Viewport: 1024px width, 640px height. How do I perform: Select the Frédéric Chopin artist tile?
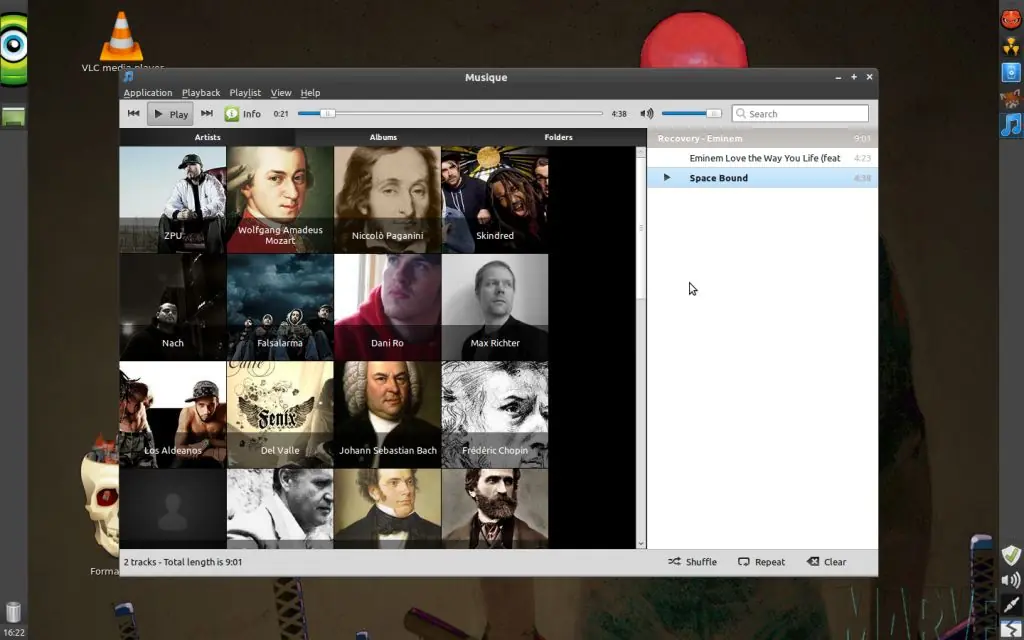495,415
